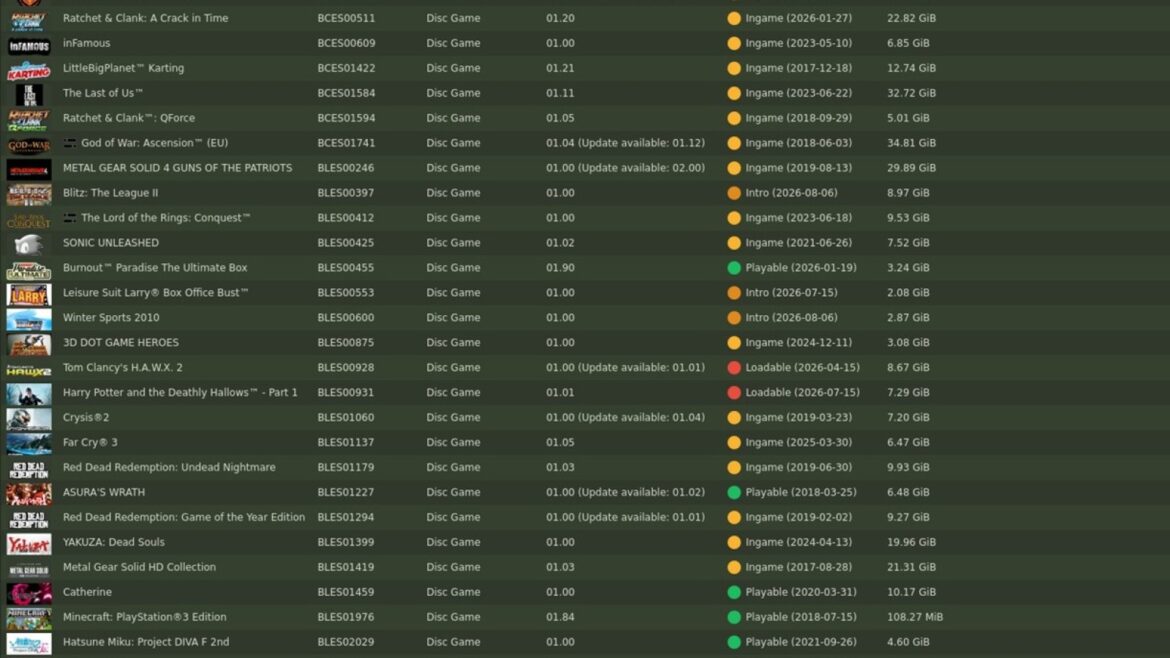
Task: Click the Catherine game icon
Action: pyautogui.click(x=29, y=595)
